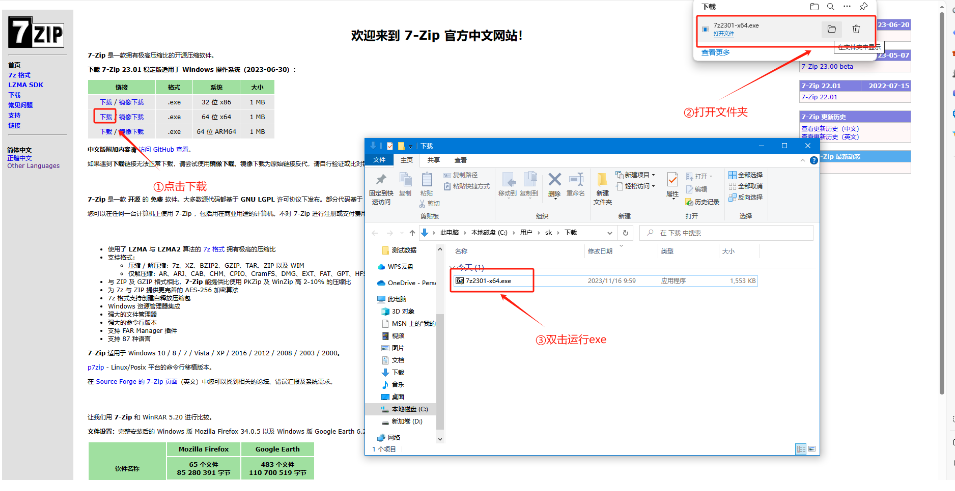Open the 轻松访问 dropdown
The image size is (955, 491).
635,186
